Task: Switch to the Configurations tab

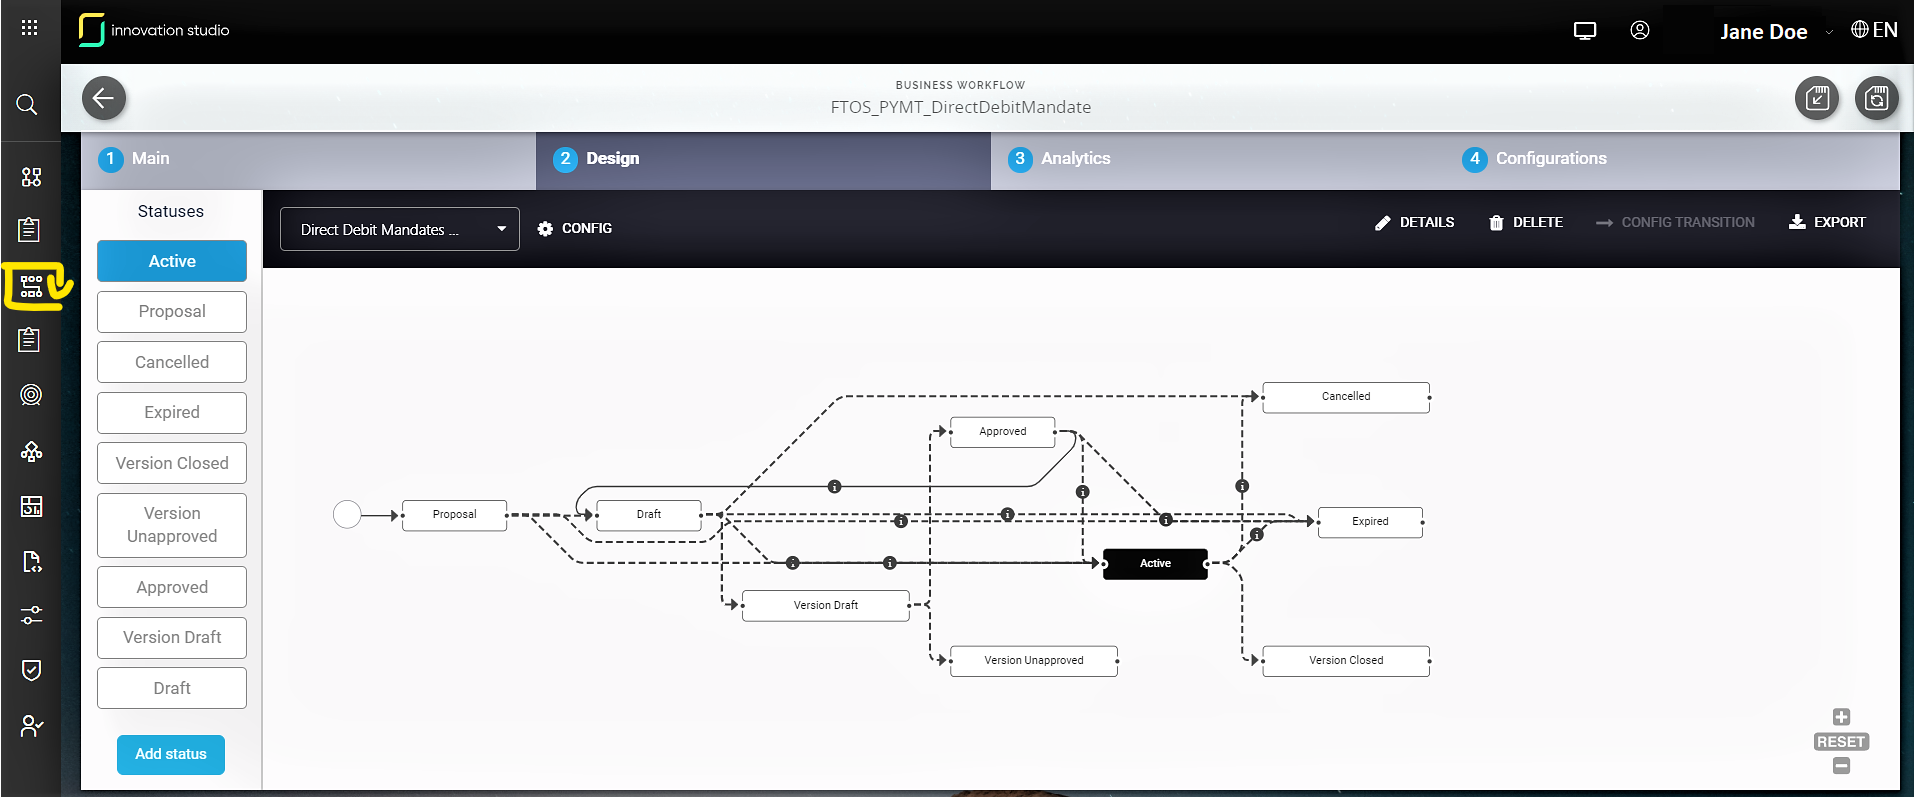Action: [x=1550, y=159]
